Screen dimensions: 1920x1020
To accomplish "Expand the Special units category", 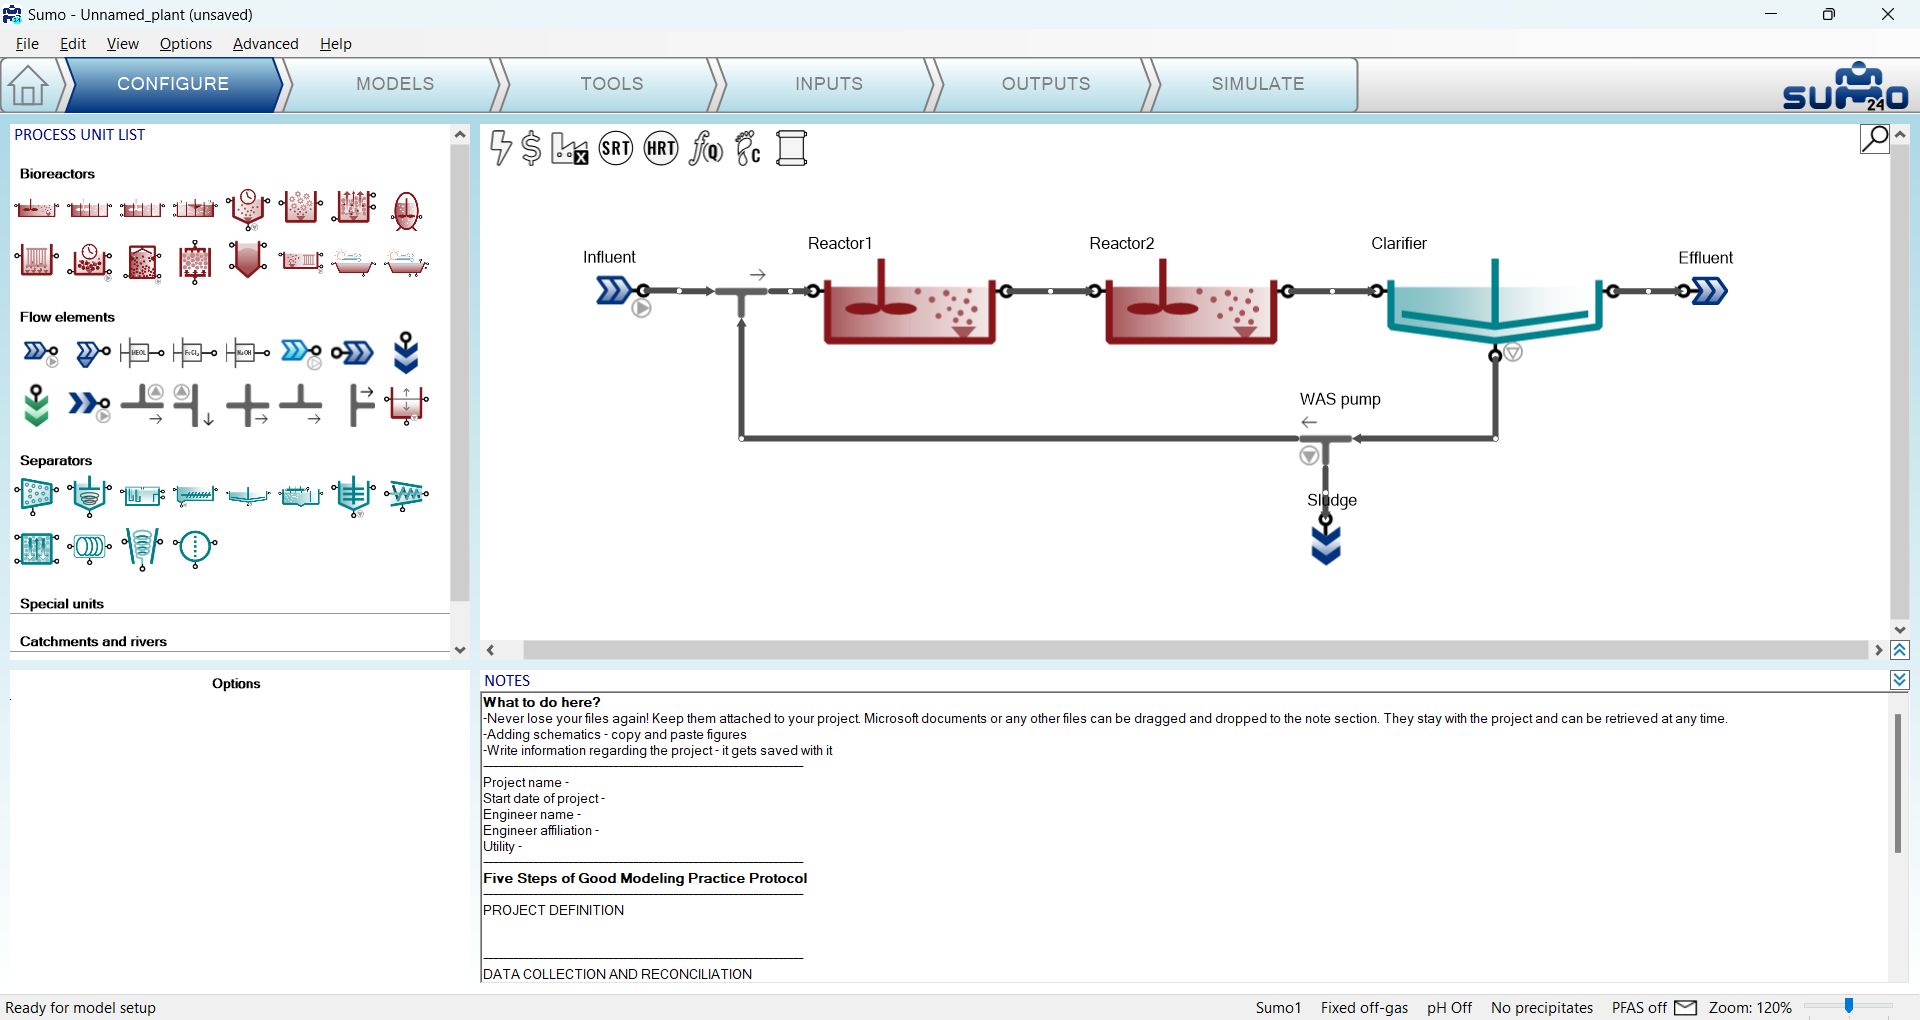I will tap(62, 604).
